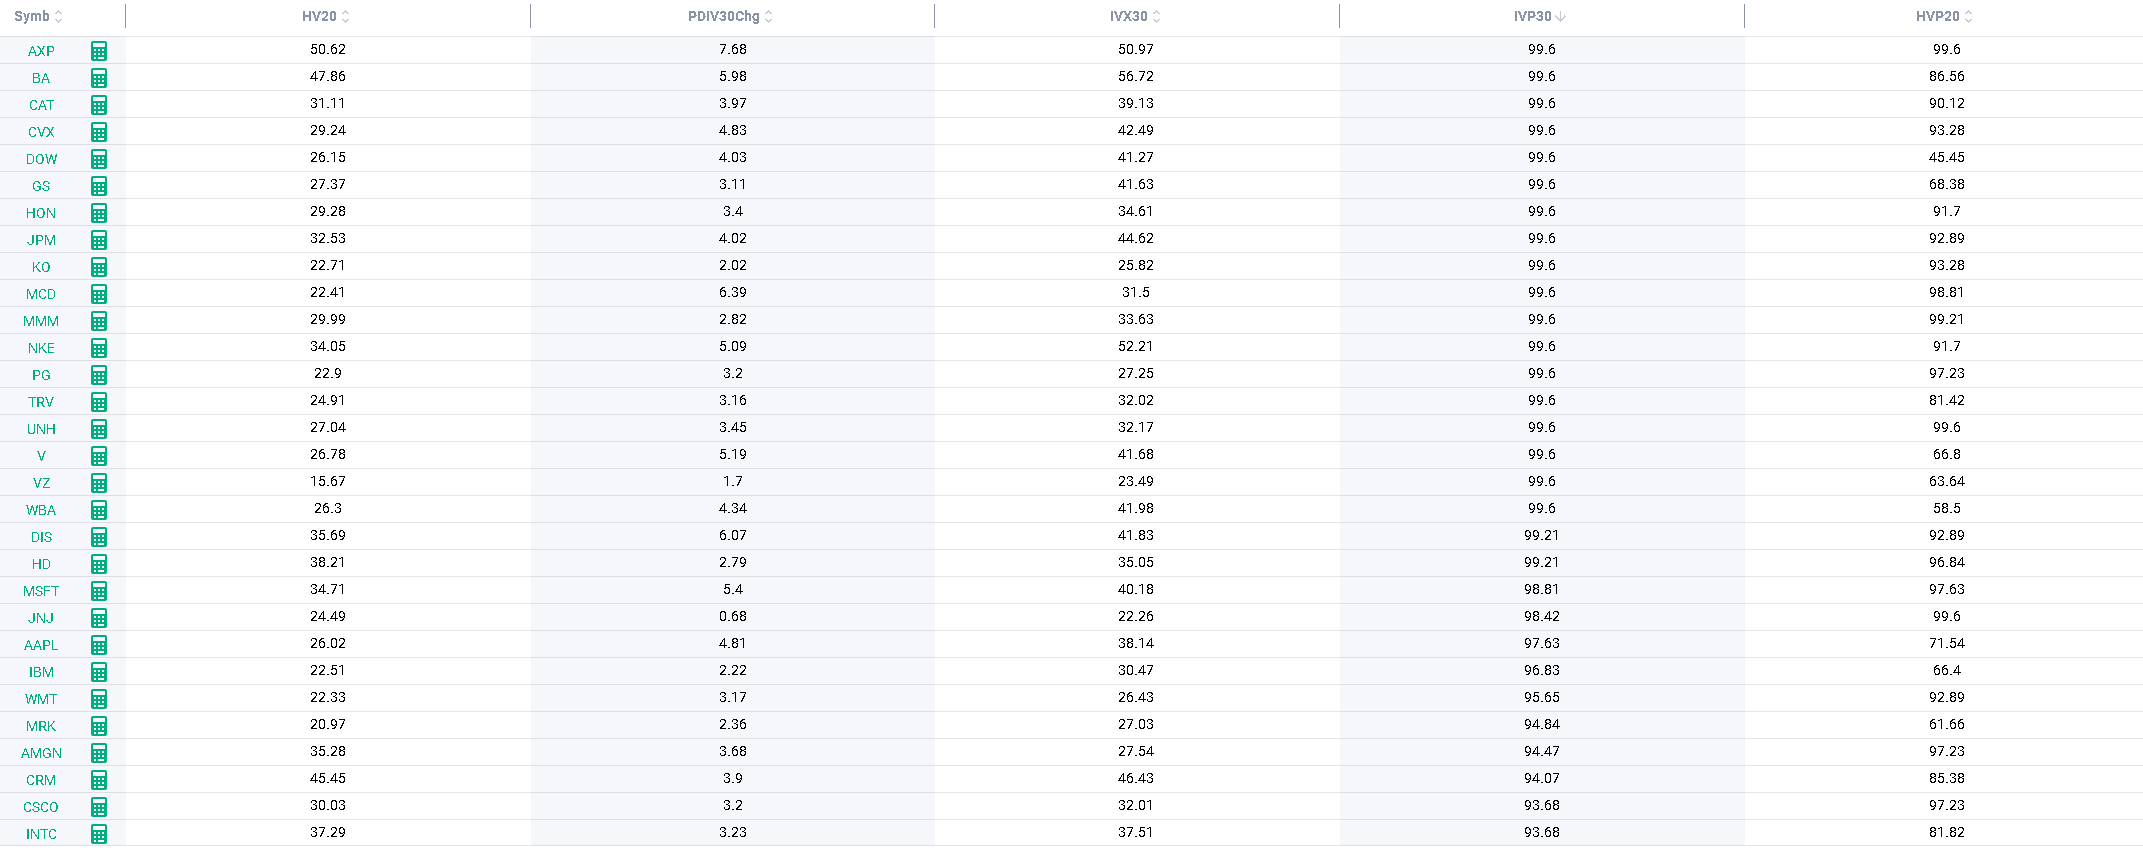This screenshot has height=863, width=2143.
Task: Open the calculator icon for CRM
Action: coord(99,780)
